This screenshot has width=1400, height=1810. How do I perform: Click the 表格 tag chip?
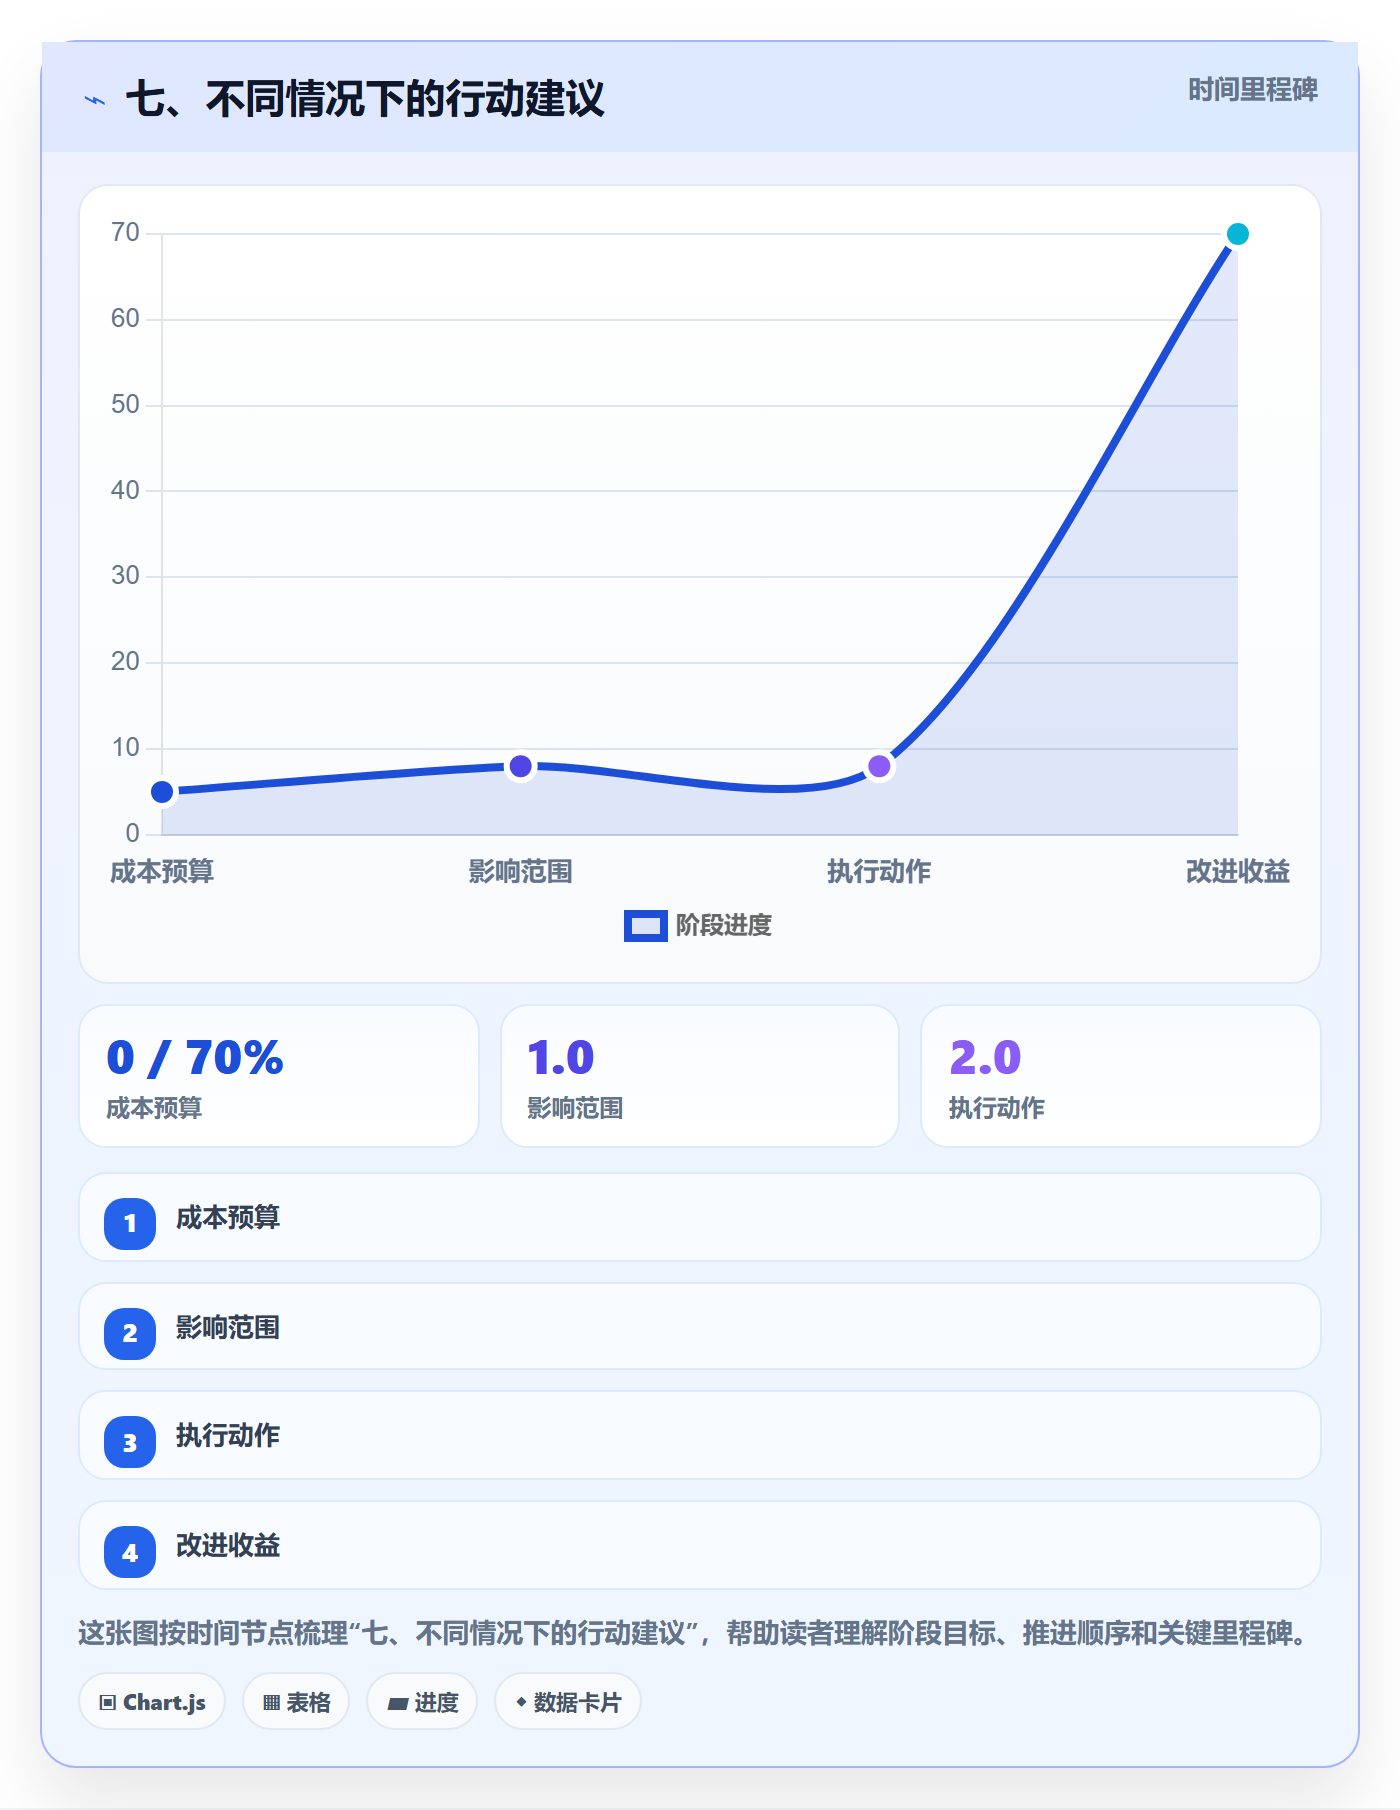click(x=296, y=1702)
